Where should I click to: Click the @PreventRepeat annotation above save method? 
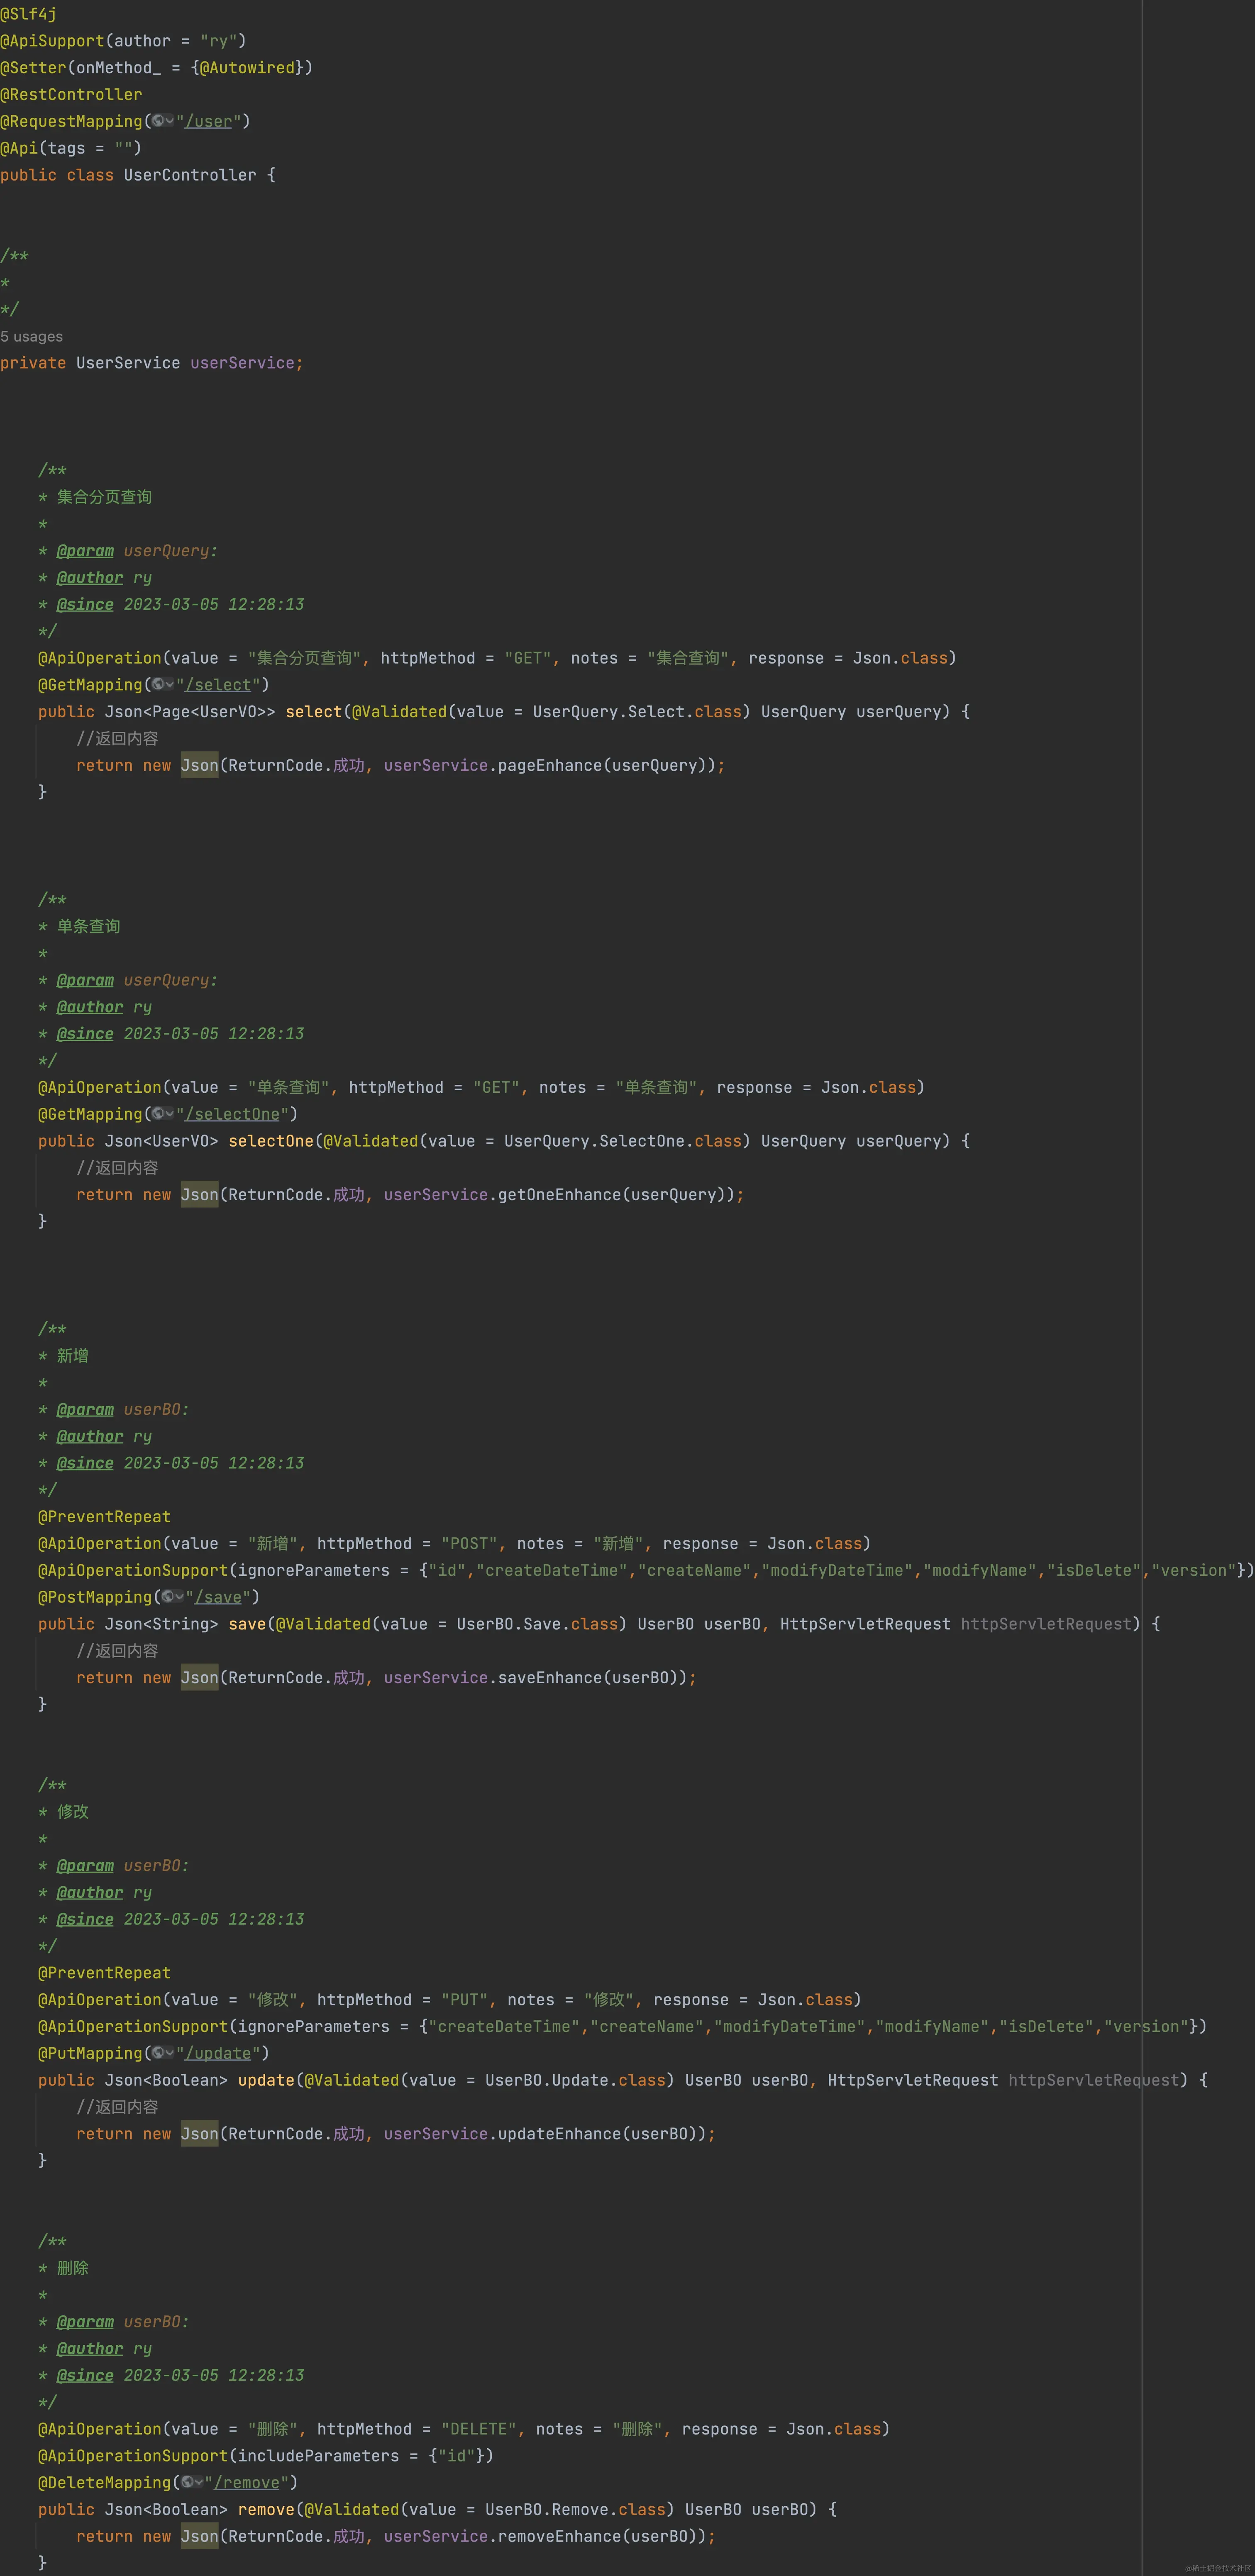(x=104, y=1517)
